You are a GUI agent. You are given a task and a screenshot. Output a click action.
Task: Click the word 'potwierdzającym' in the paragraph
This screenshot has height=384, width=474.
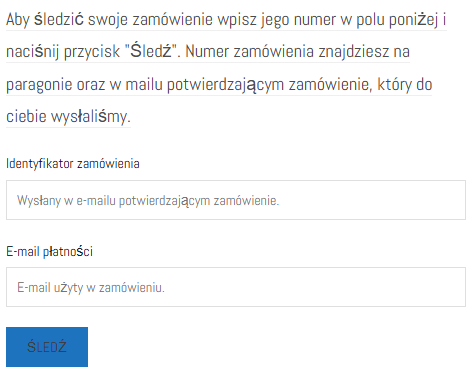pos(225,84)
